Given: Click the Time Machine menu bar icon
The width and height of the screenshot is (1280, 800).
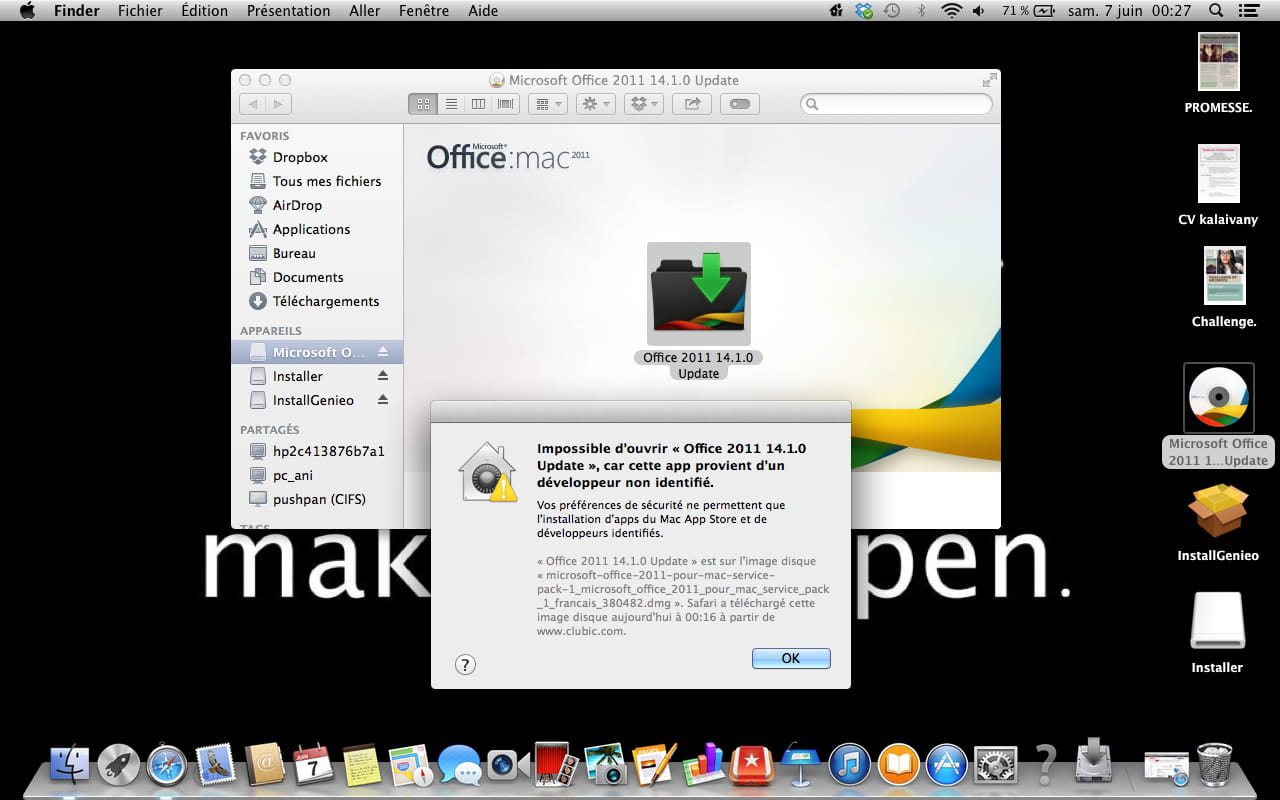Looking at the screenshot, I should (891, 11).
